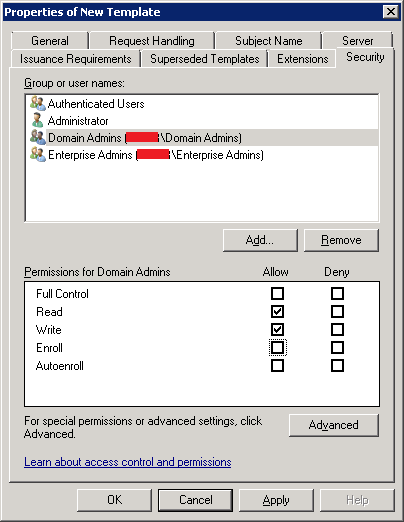This screenshot has width=404, height=522.
Task: Check Allow for Full Control
Action: 277,294
